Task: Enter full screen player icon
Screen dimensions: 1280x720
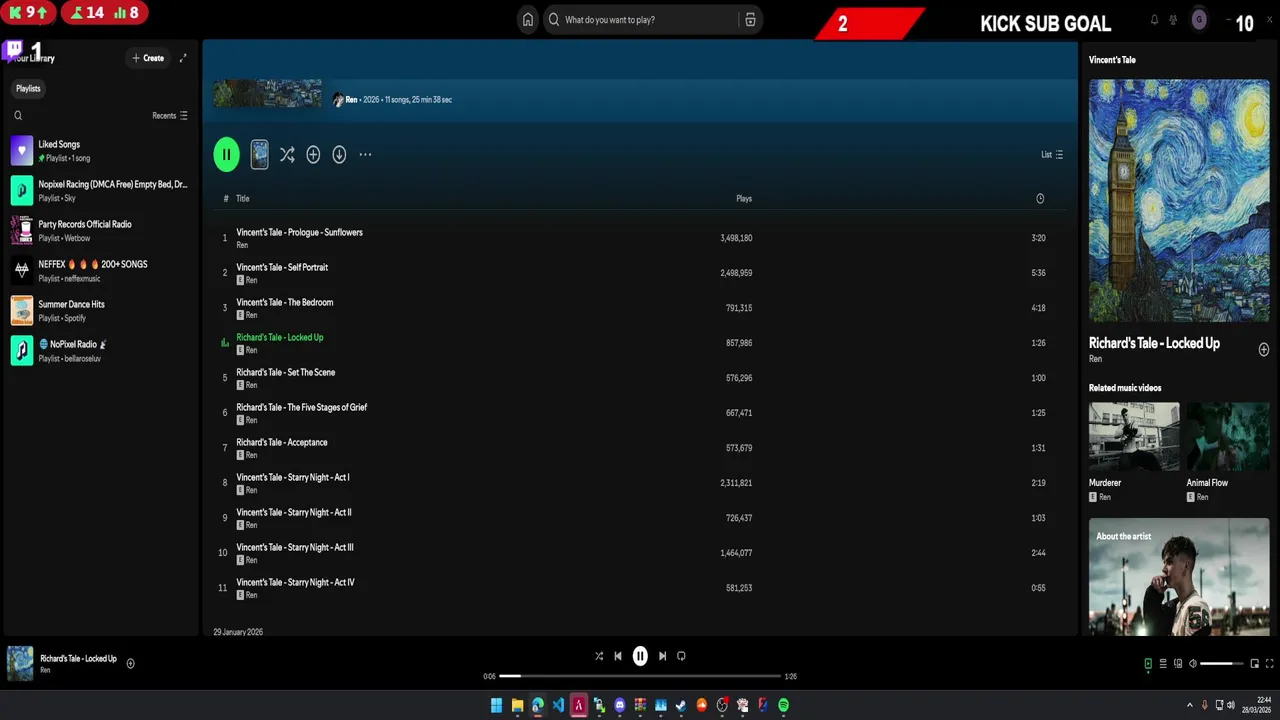Action: click(1270, 663)
